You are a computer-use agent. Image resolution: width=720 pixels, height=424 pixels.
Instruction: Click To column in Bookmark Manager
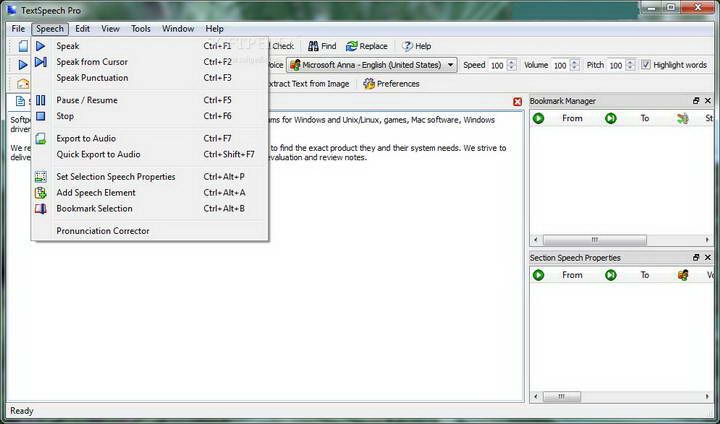coord(645,119)
